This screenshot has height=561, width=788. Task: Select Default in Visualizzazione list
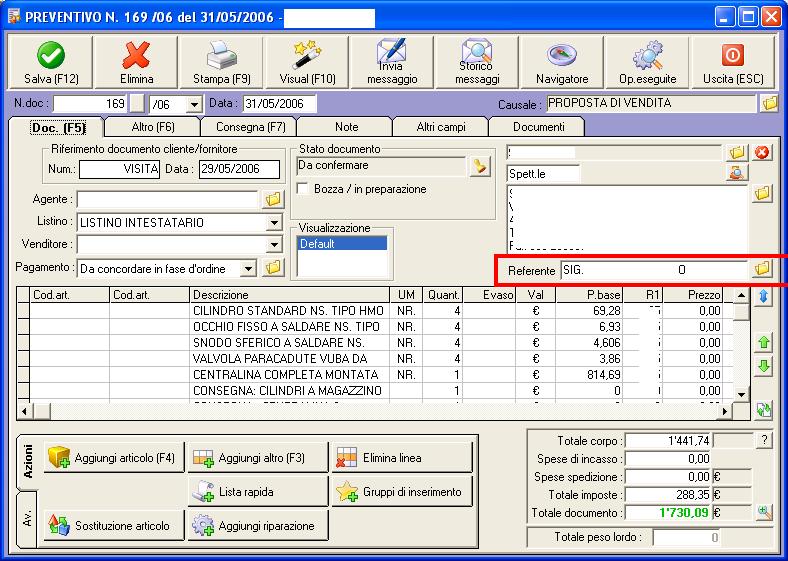[x=342, y=244]
